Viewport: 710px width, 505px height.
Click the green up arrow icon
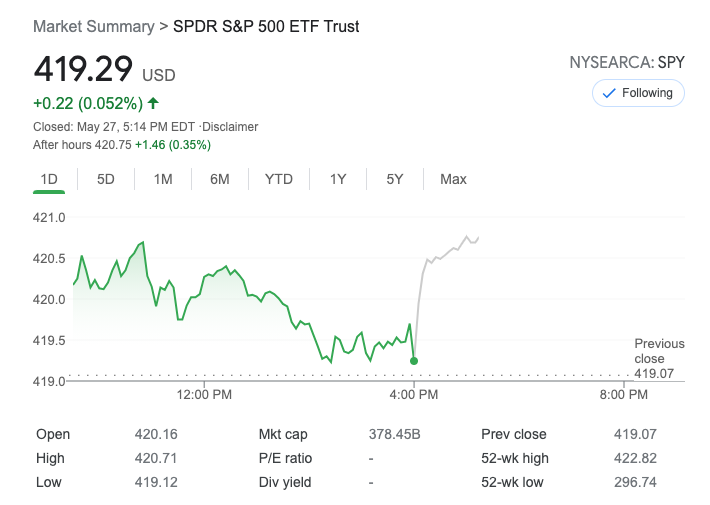tap(153, 103)
